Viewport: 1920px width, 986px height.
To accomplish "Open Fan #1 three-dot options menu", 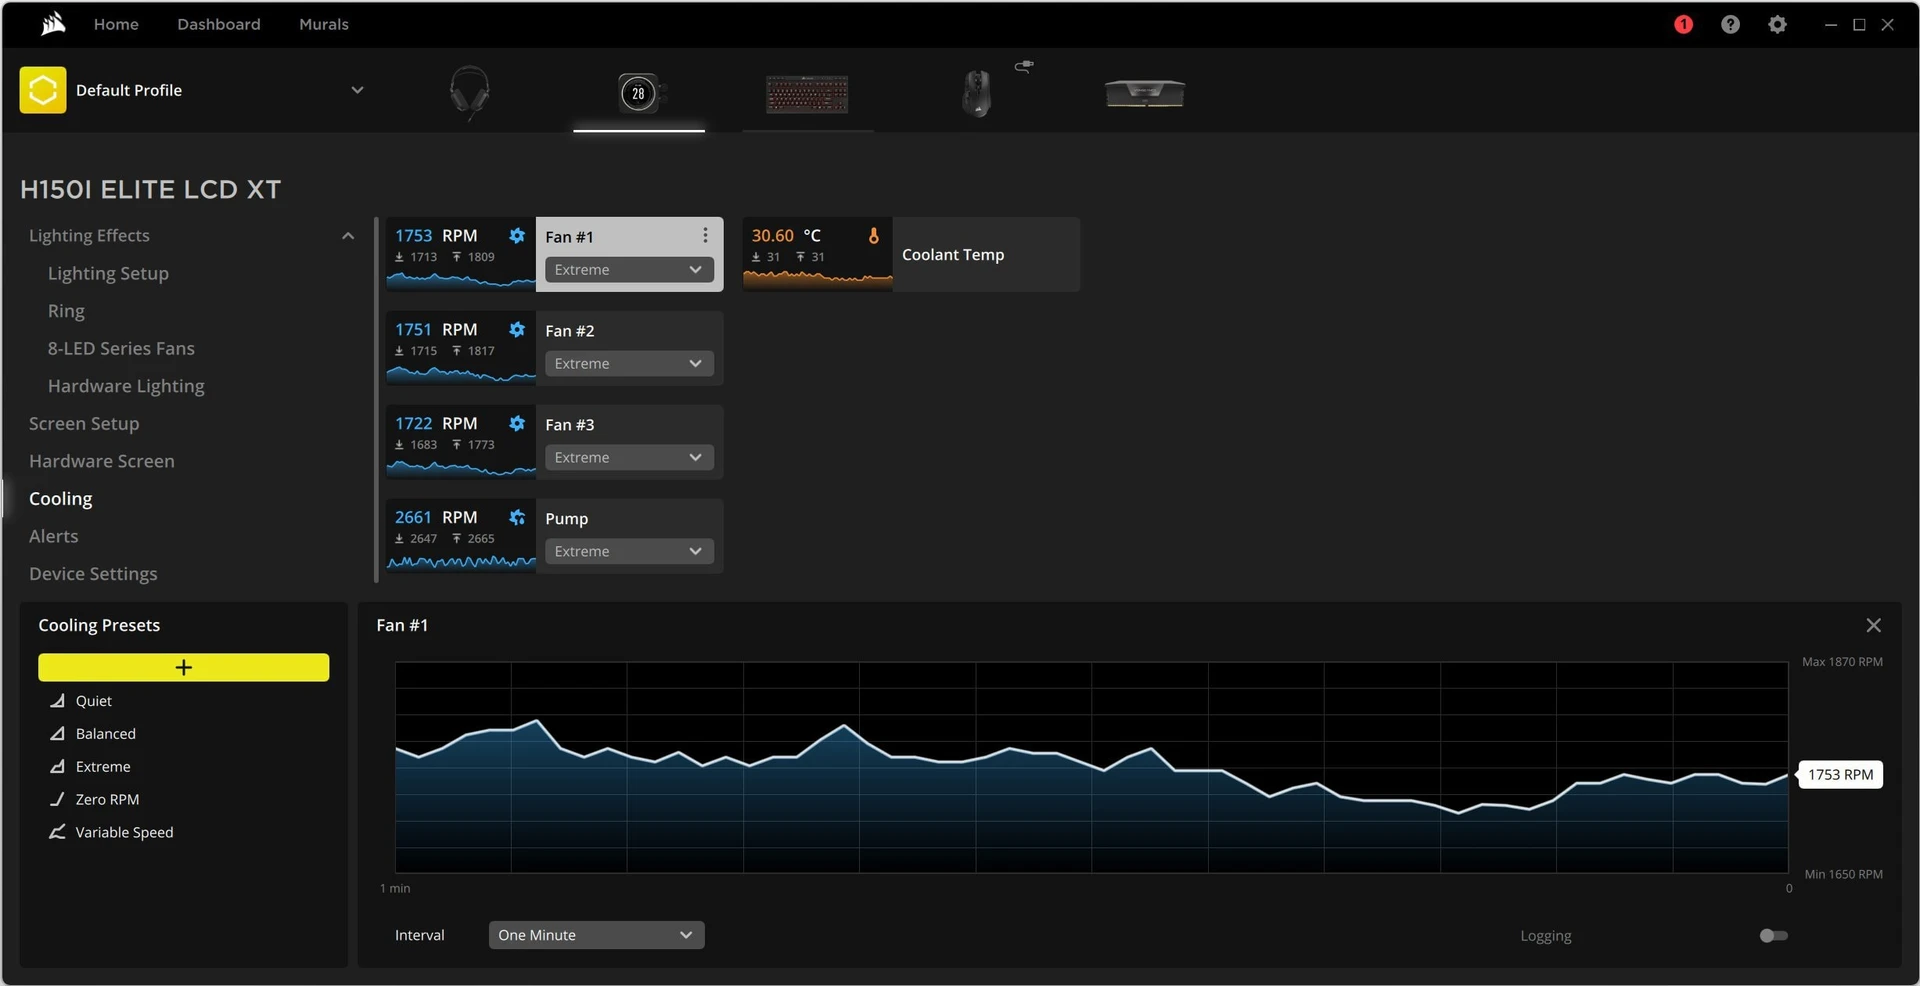I will 705,235.
